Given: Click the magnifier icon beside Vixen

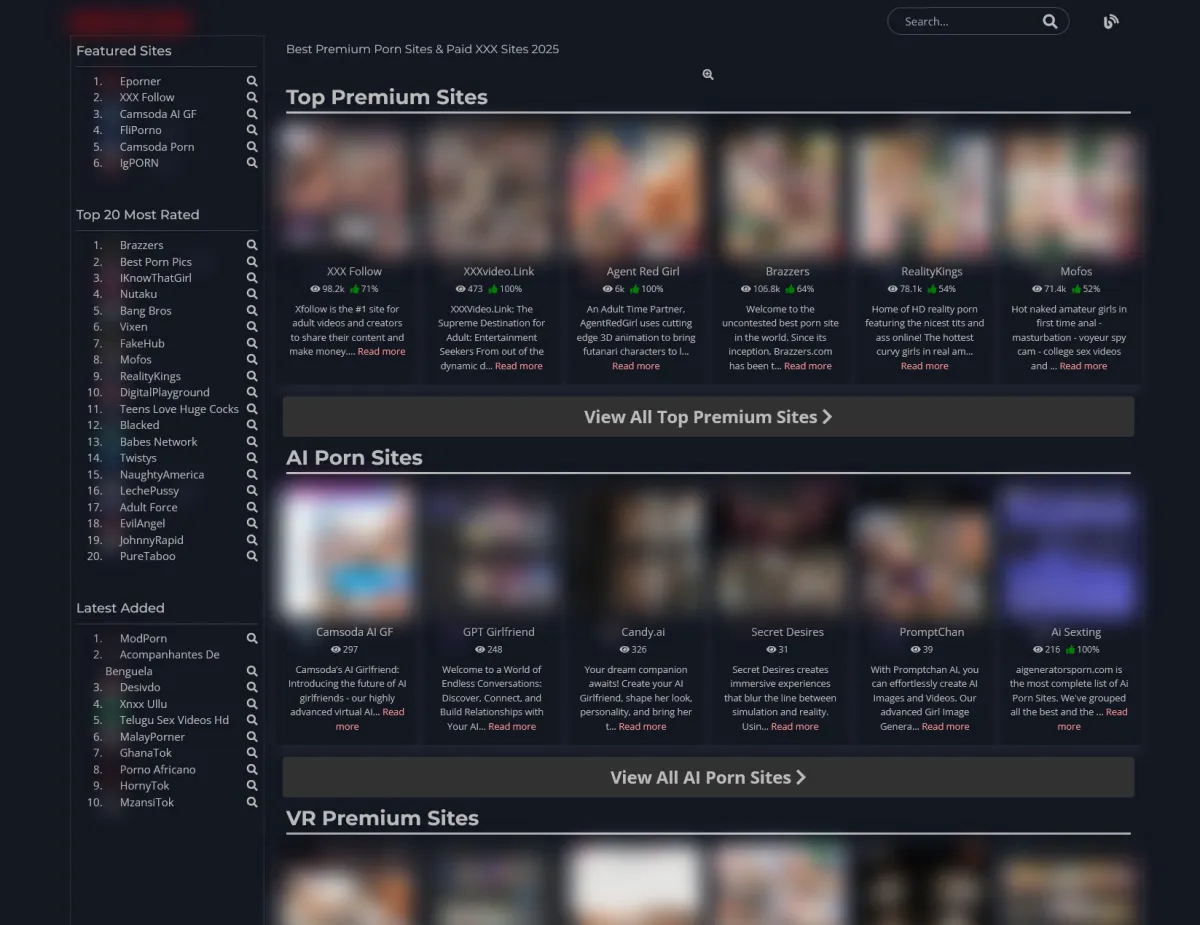Looking at the screenshot, I should tap(252, 327).
